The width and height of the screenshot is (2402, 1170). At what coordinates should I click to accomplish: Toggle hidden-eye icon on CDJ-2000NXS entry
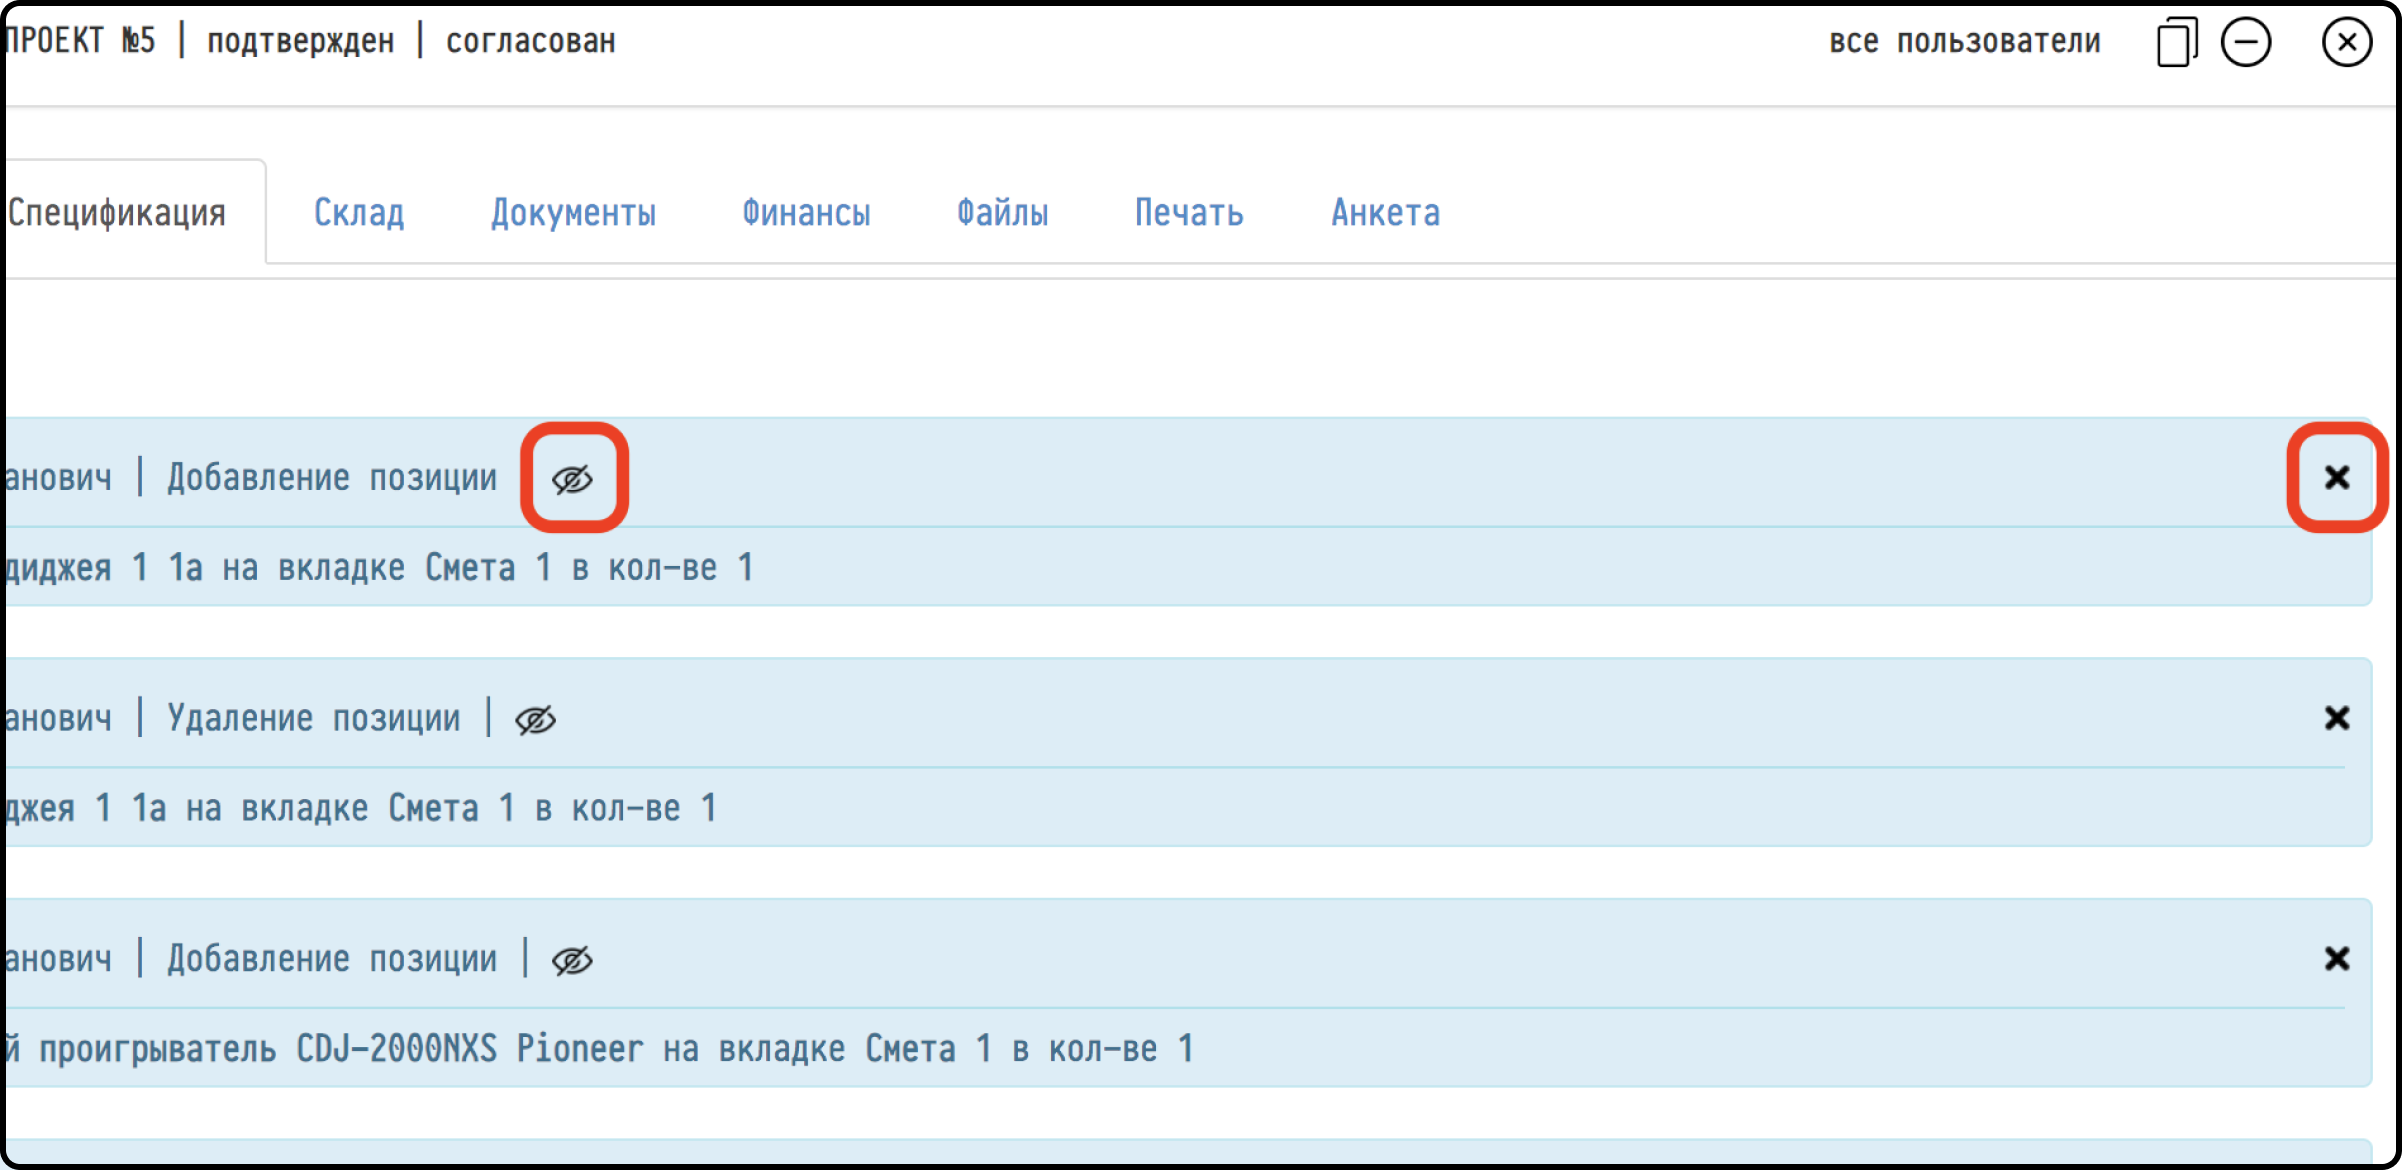(x=572, y=960)
